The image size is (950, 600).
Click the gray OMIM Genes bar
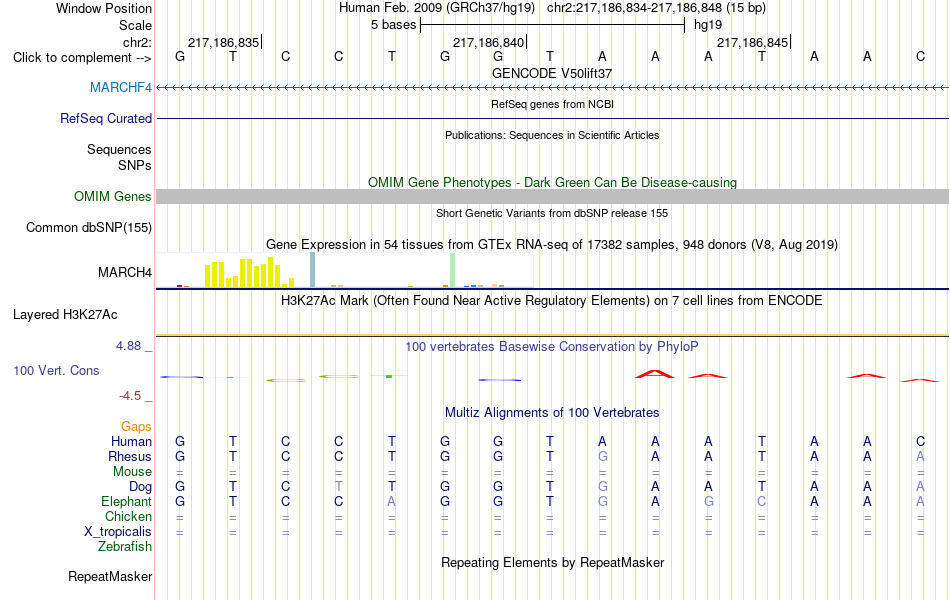552,196
